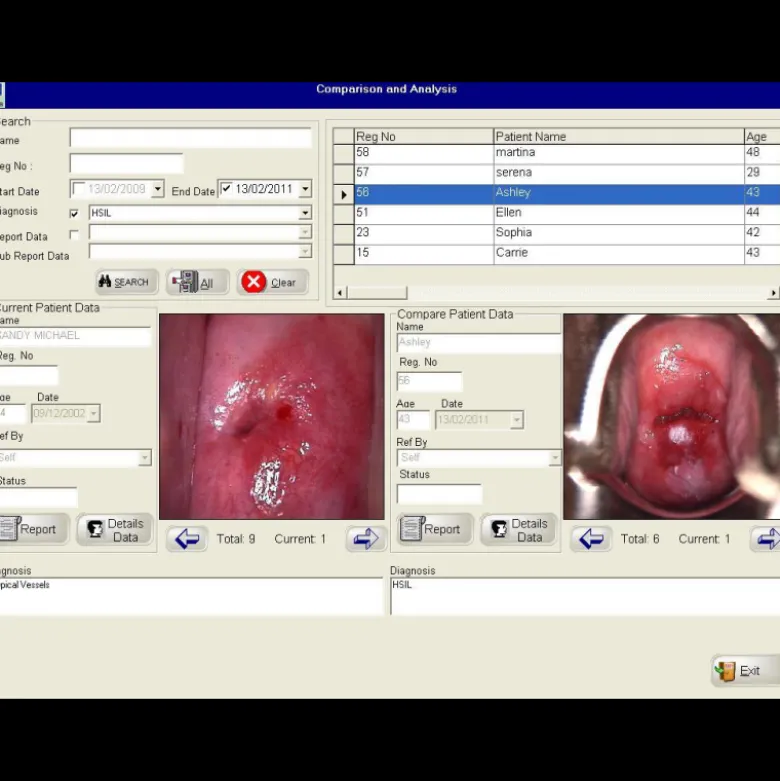The image size is (780, 781).
Task: Click the Exit button
Action: coord(745,671)
